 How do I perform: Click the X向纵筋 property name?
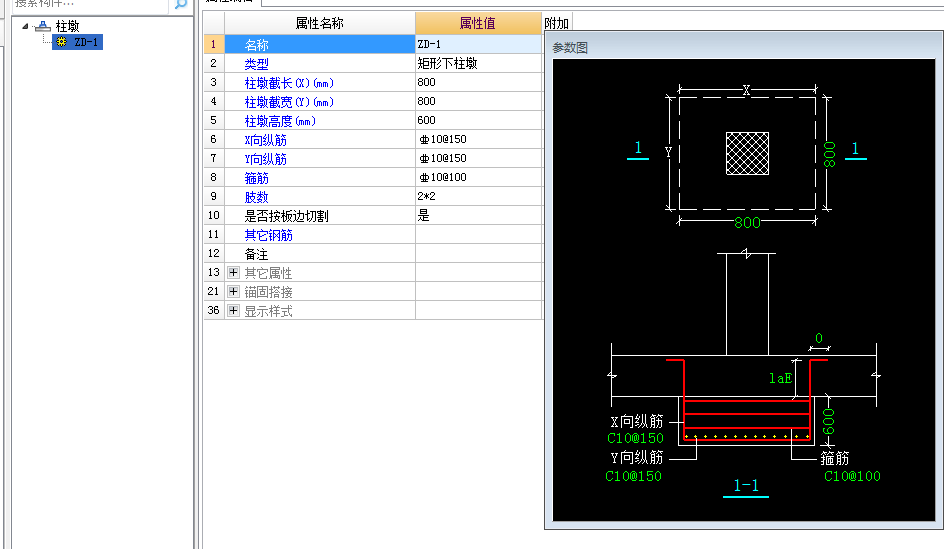(x=266, y=140)
